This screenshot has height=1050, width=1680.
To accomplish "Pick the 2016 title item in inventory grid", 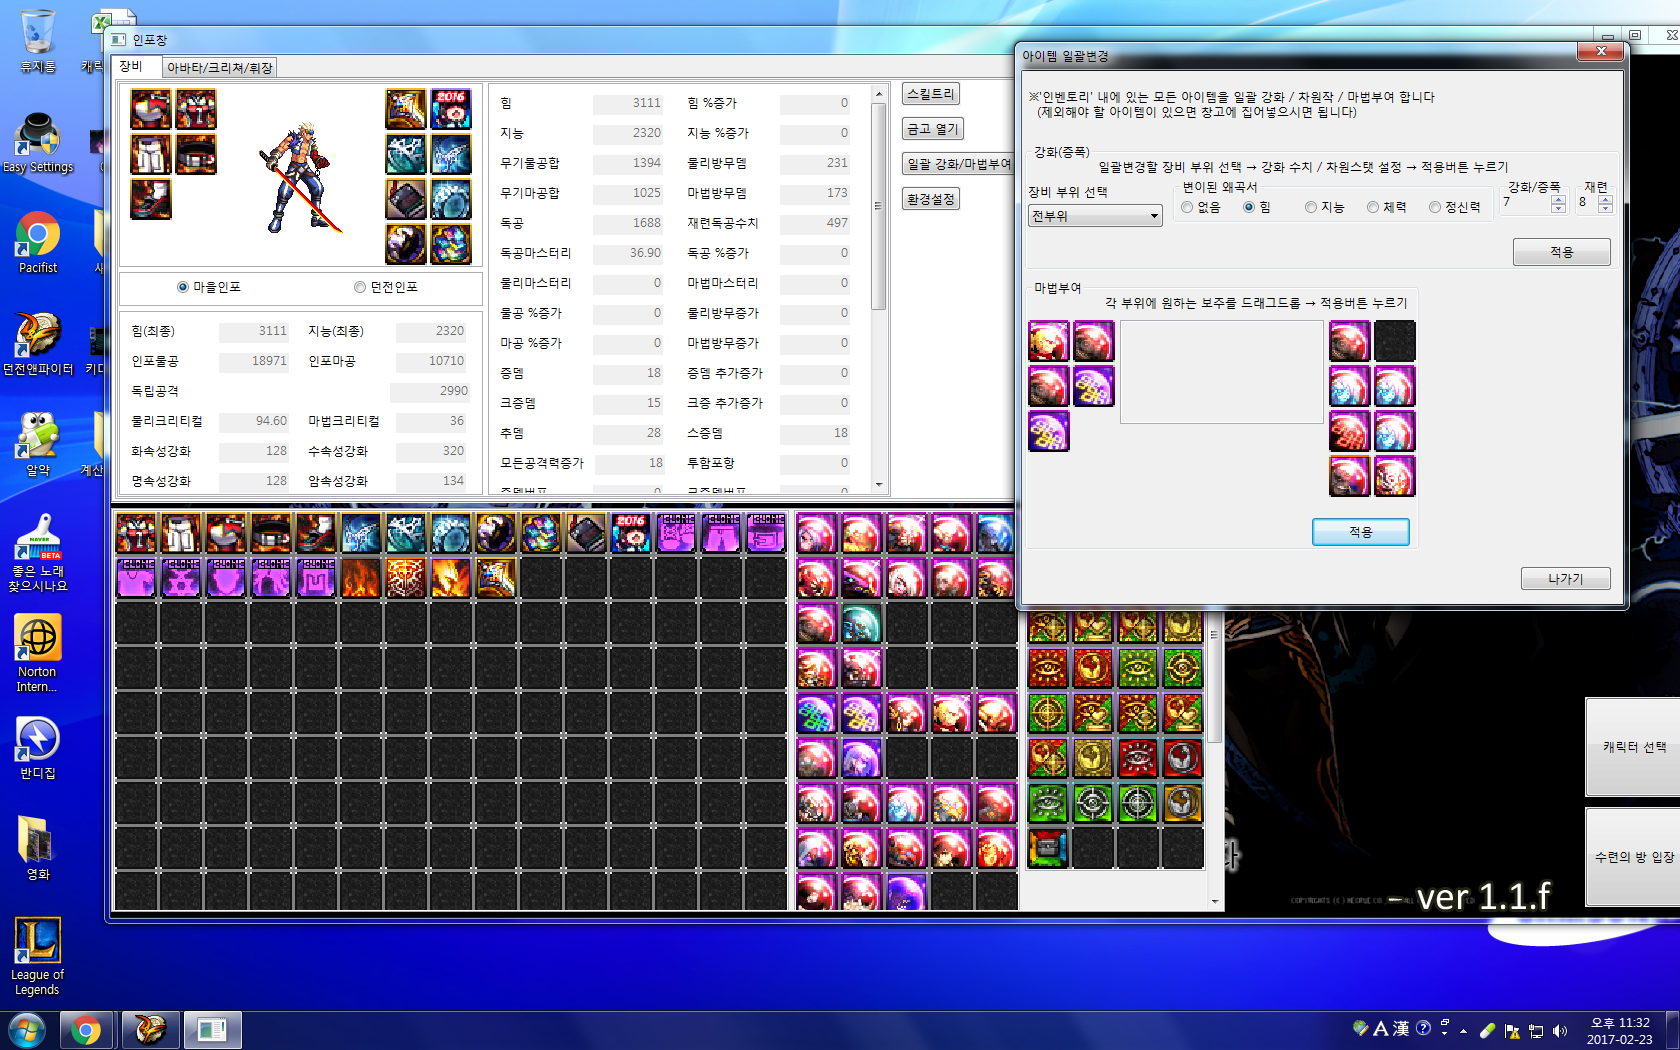I will click(631, 533).
